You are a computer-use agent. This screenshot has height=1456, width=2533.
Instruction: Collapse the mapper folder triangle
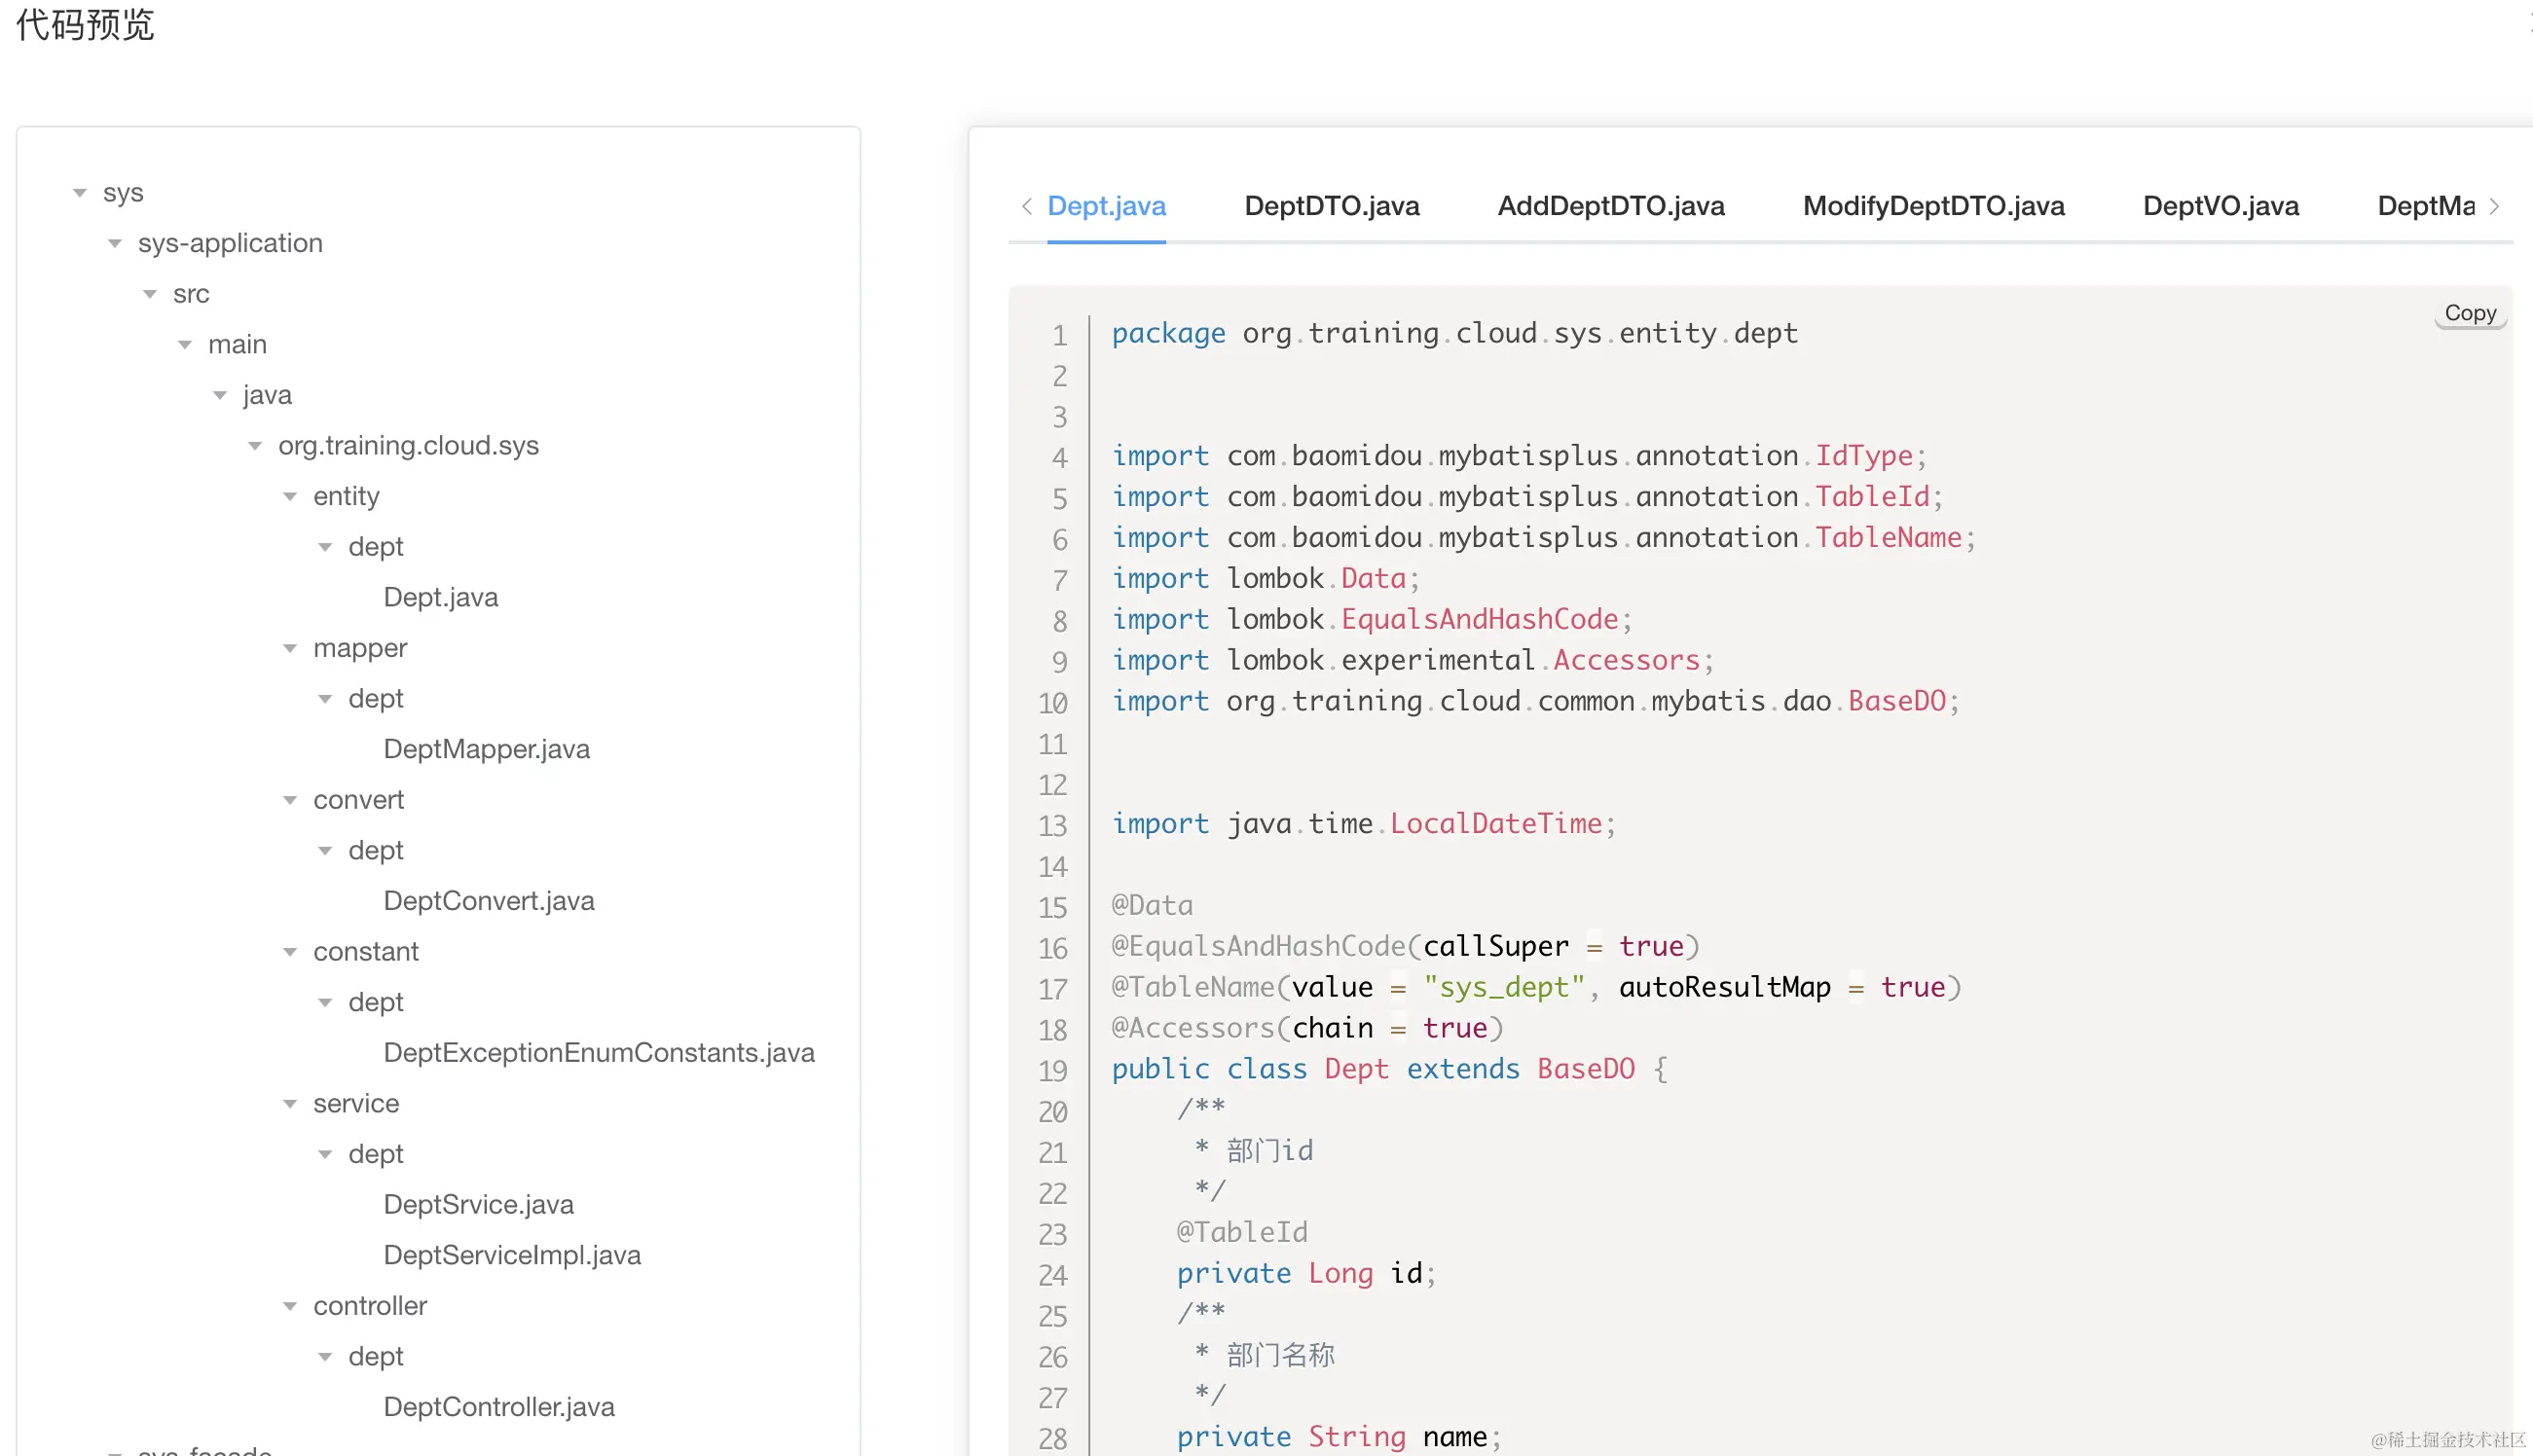coord(290,649)
